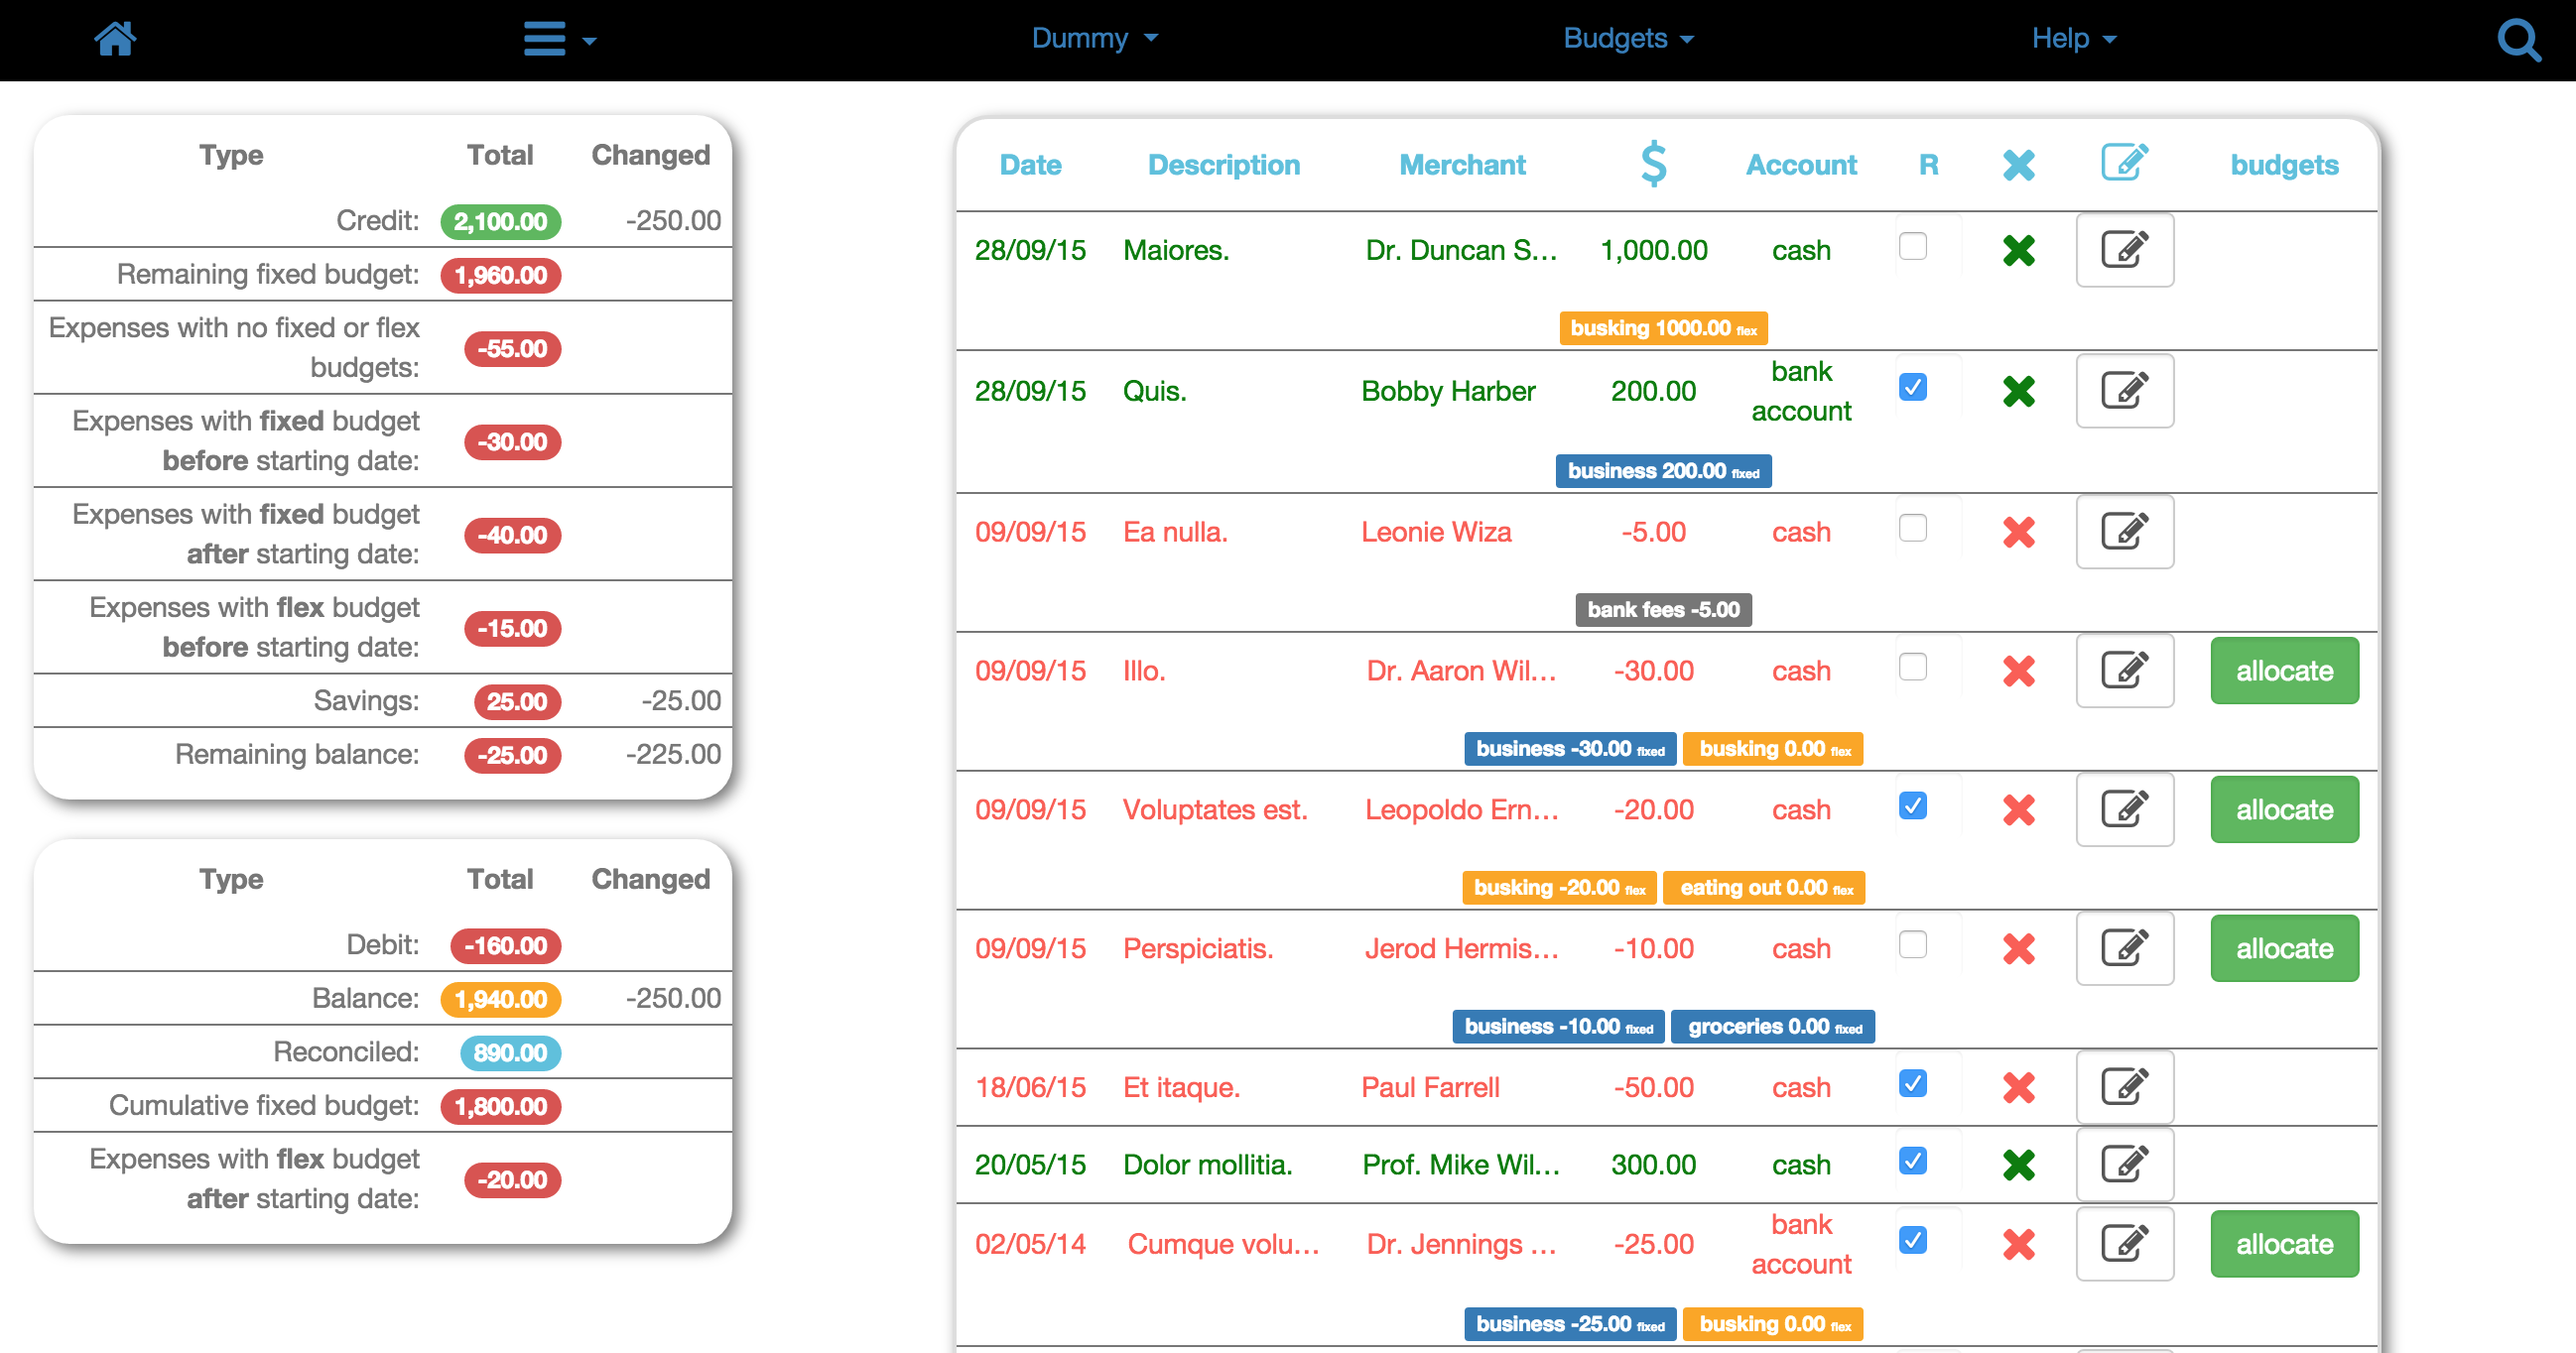Allocate budgets for Cumque volu transaction
Screen dimensions: 2576x1353
(2283, 1244)
